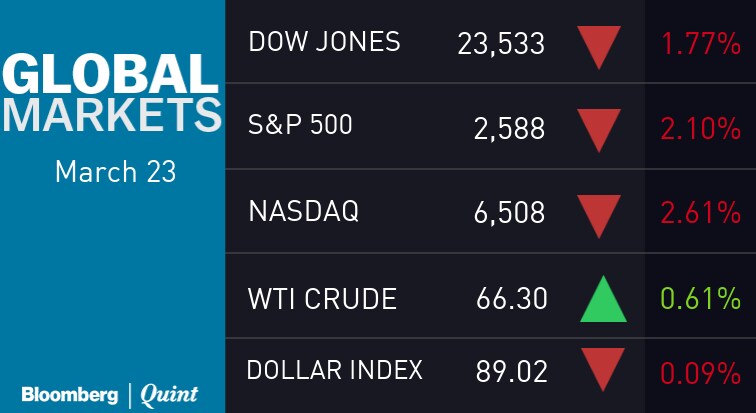
Task: Click the Dow Jones value 23,533
Action: (x=501, y=44)
